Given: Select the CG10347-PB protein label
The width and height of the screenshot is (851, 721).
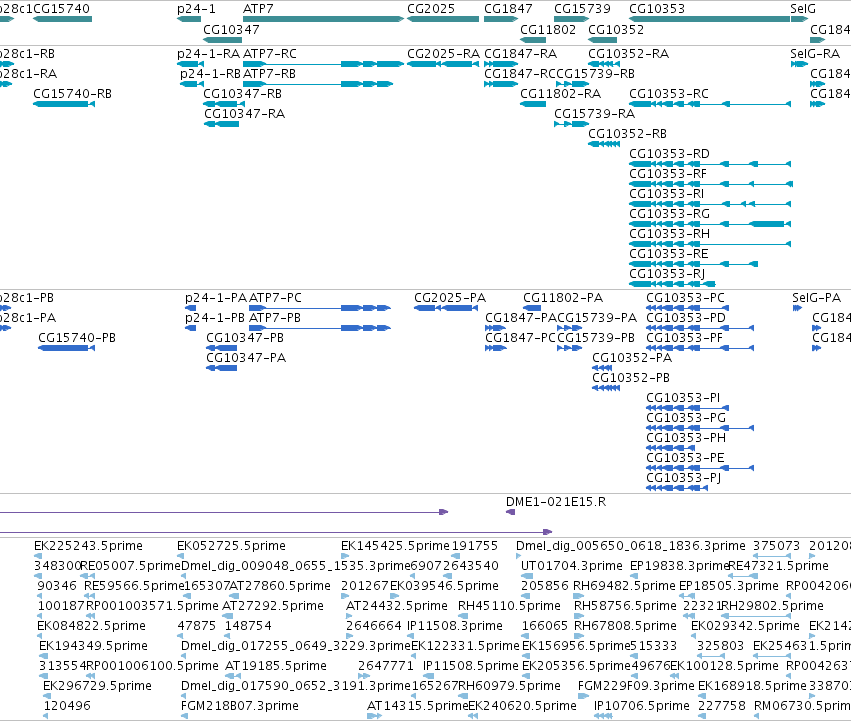Looking at the screenshot, I should (x=245, y=338).
